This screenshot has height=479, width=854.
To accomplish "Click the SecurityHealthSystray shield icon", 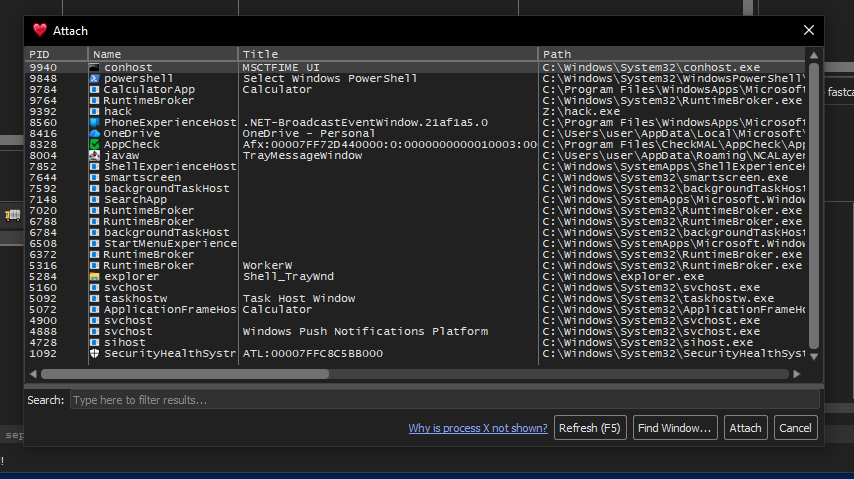I will point(94,353).
